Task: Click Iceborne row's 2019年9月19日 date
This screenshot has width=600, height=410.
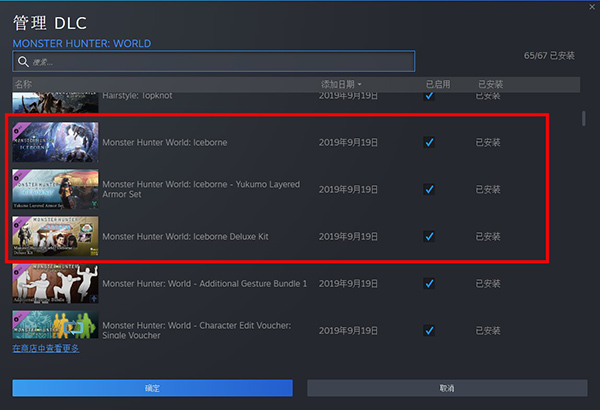Action: pos(348,142)
